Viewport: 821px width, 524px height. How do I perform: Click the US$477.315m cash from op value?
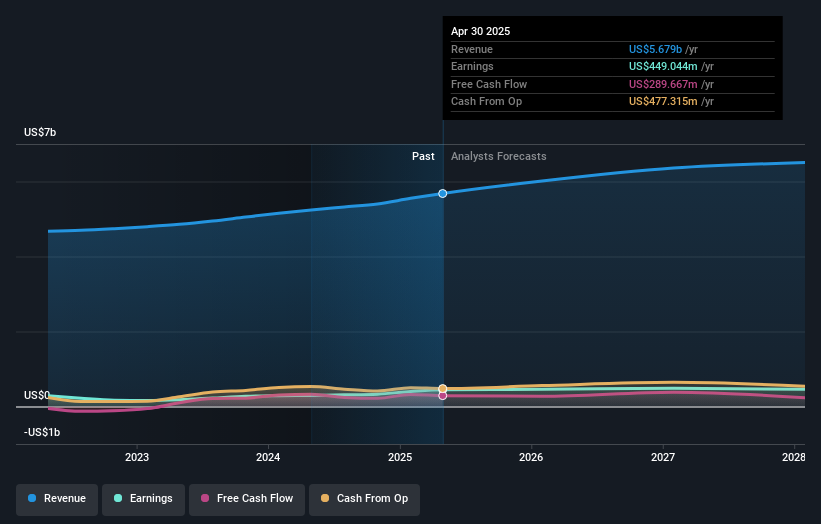coord(663,102)
